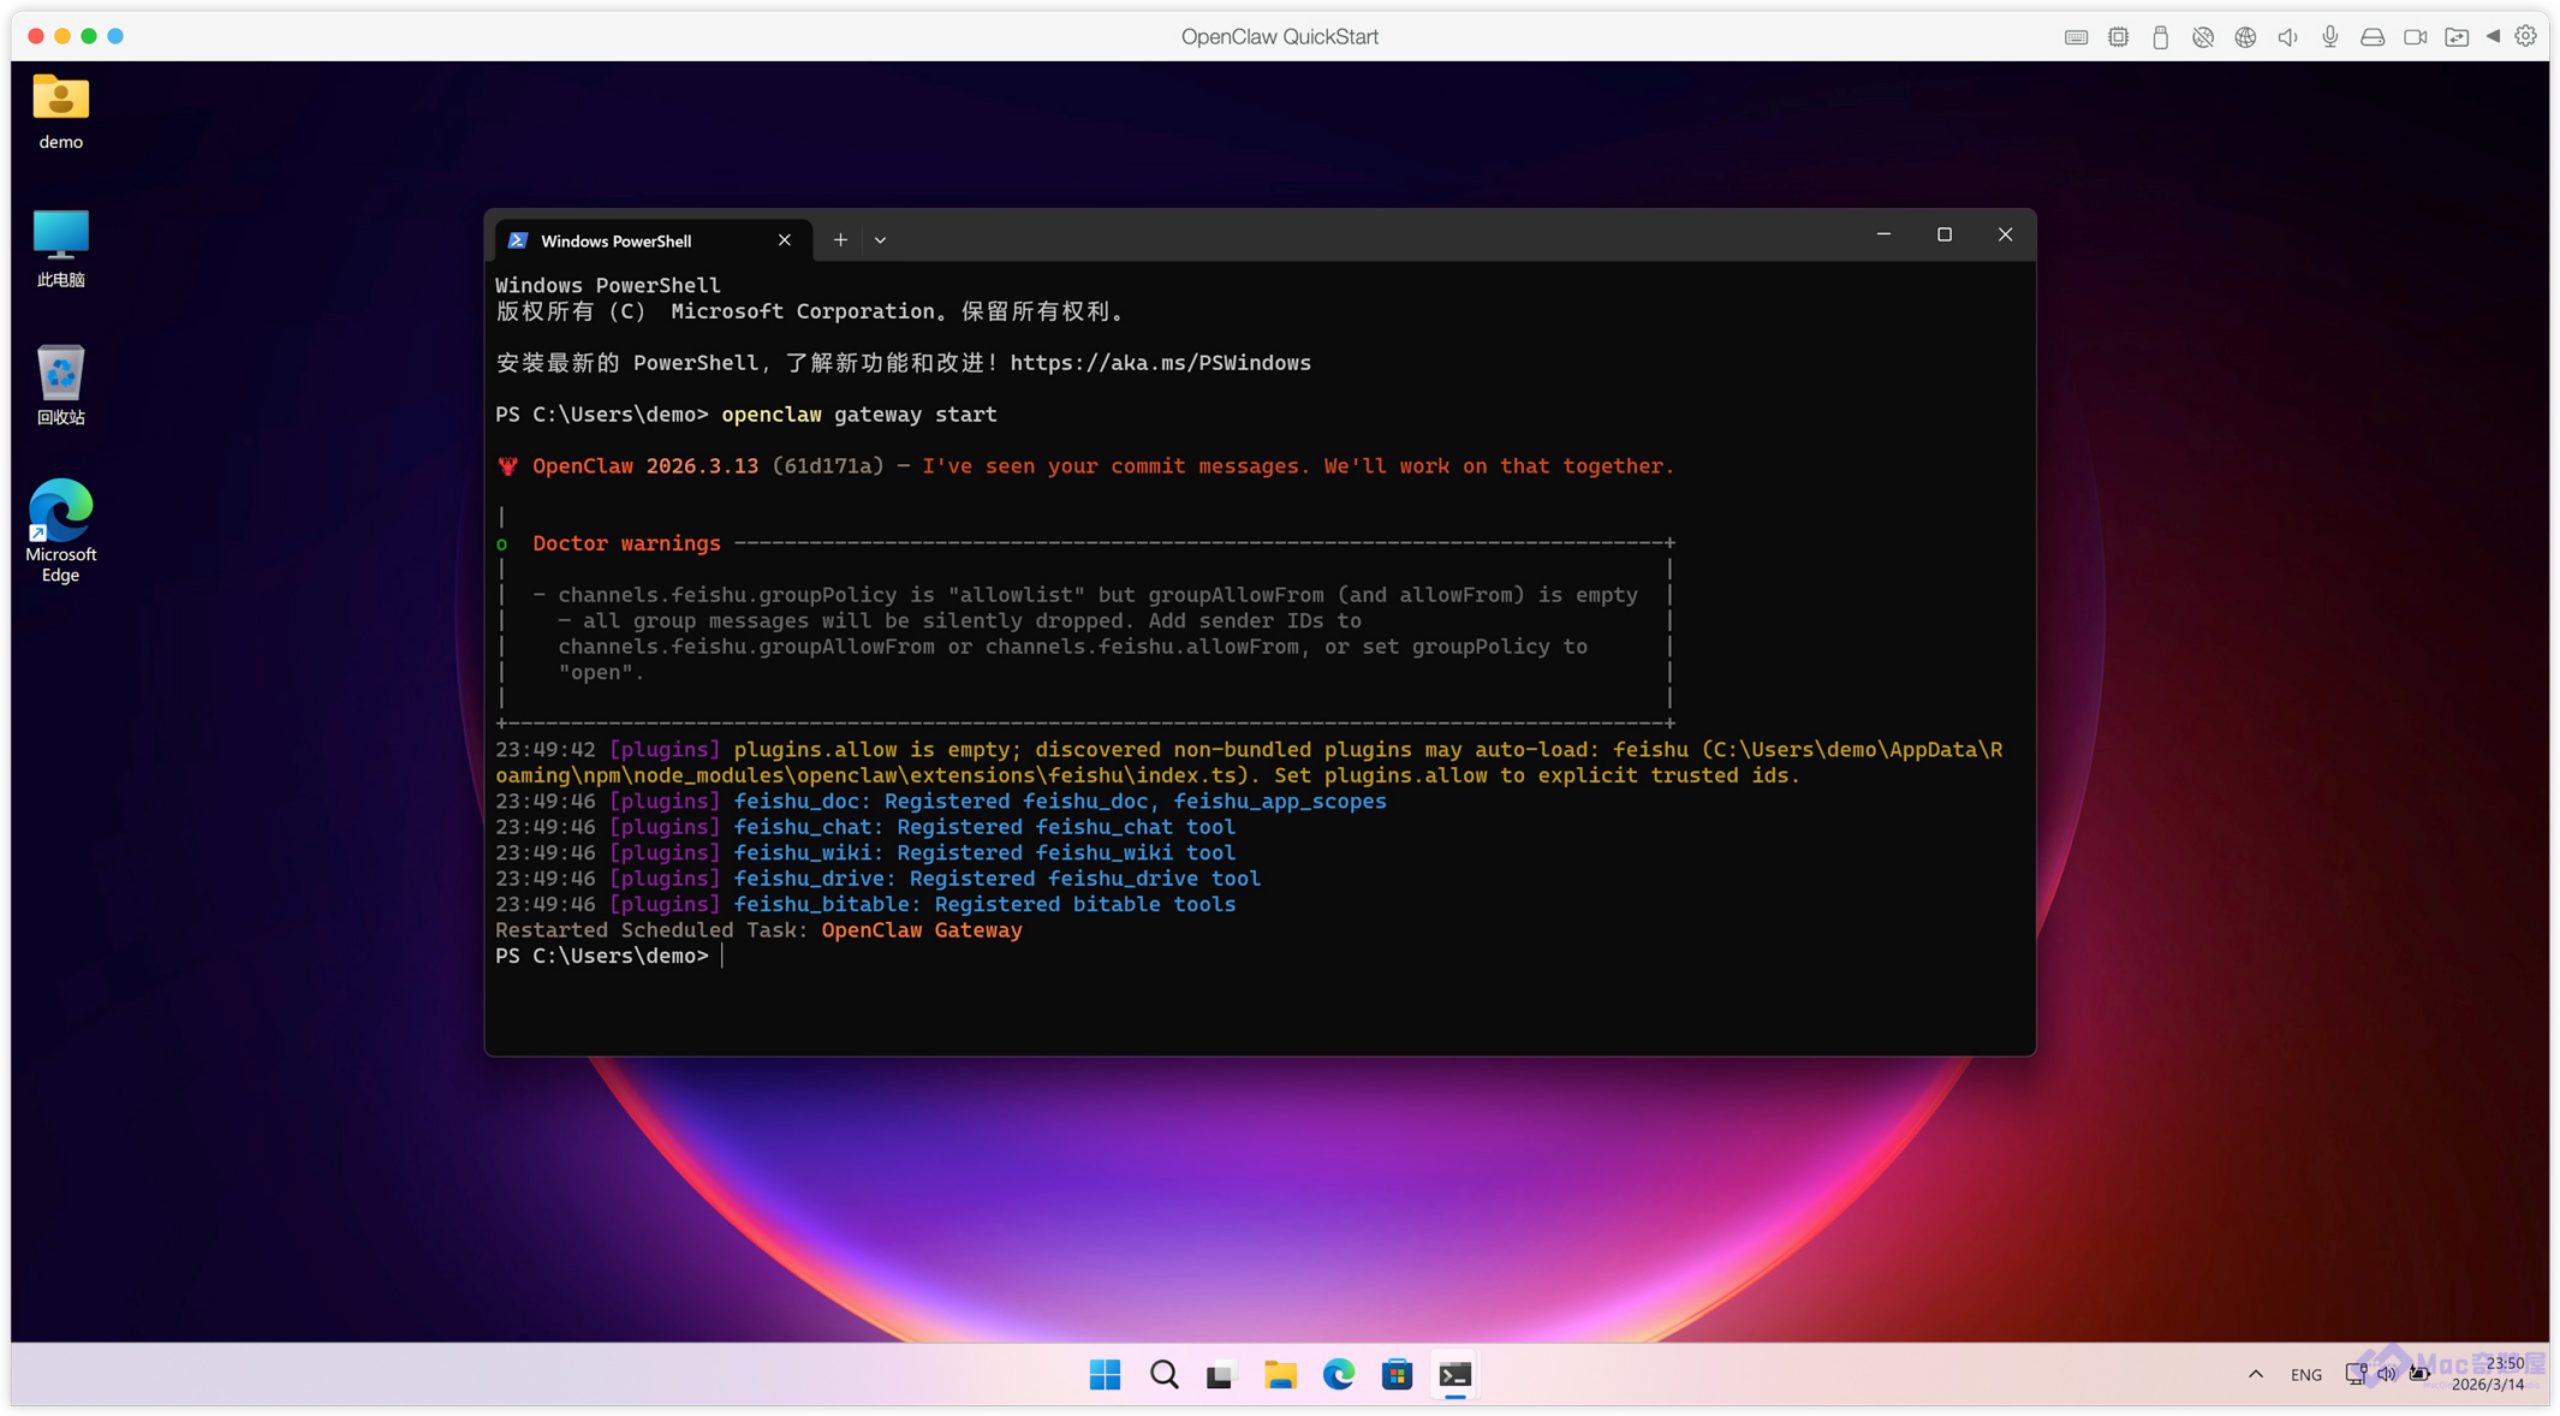Open CPU chip settings in VM toolbar
The height and width of the screenshot is (1416, 2560).
(x=2117, y=37)
